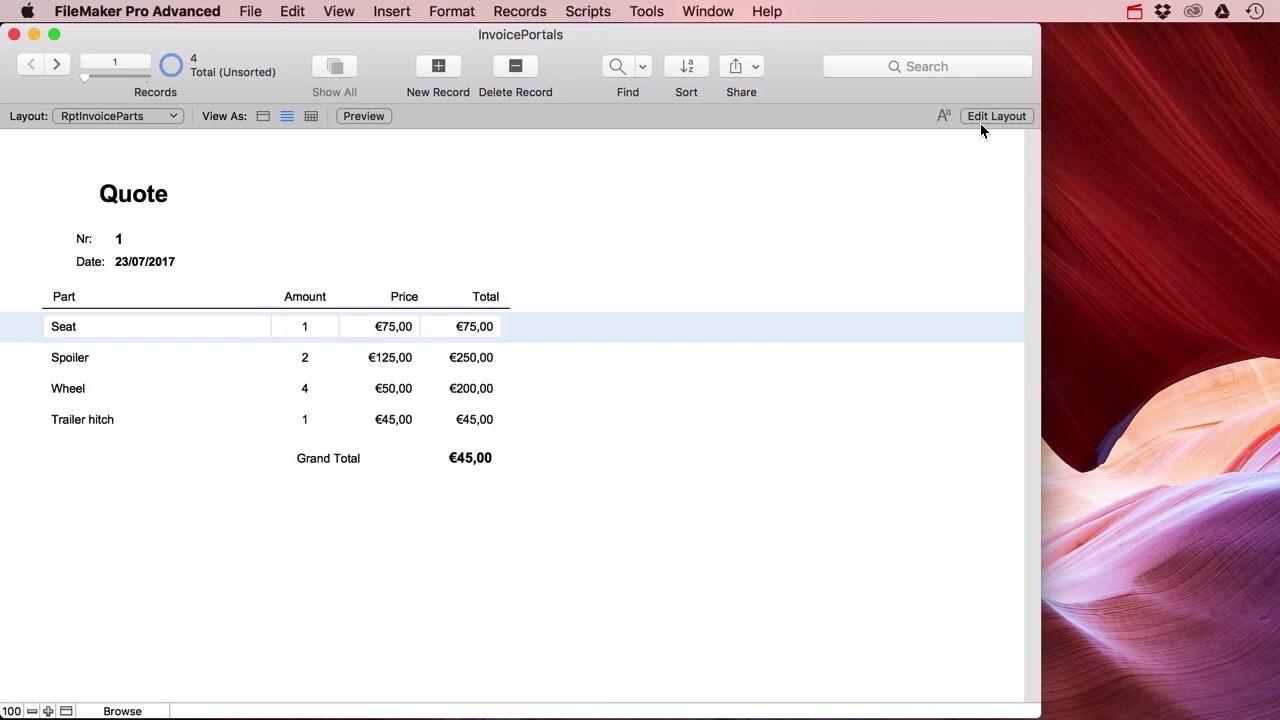Viewport: 1280px width, 720px height.
Task: Adjust the record navigation slider
Action: (x=85, y=77)
